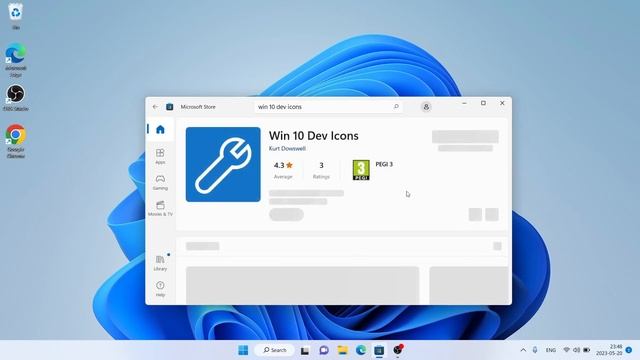Maximize the Microsoft Store window
The image size is (640, 360).
click(483, 103)
